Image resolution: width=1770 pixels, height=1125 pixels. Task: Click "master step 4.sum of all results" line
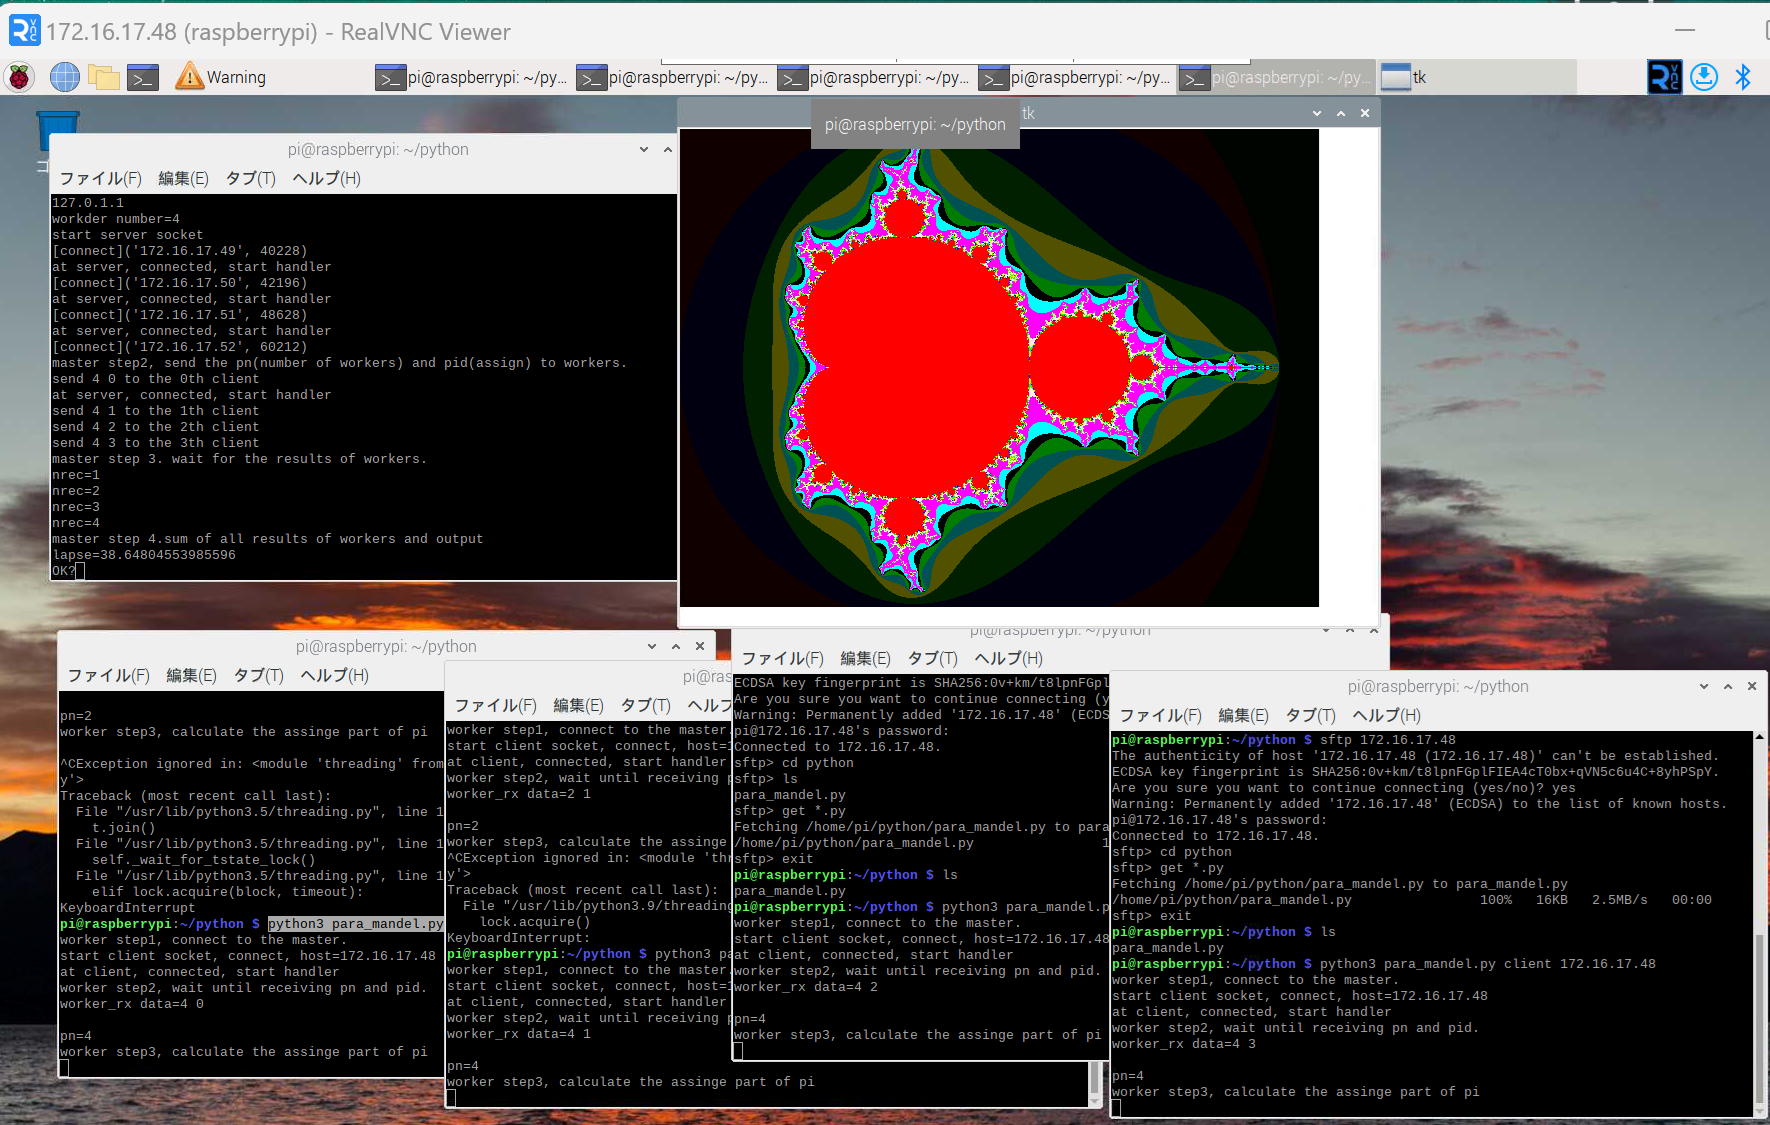268,539
